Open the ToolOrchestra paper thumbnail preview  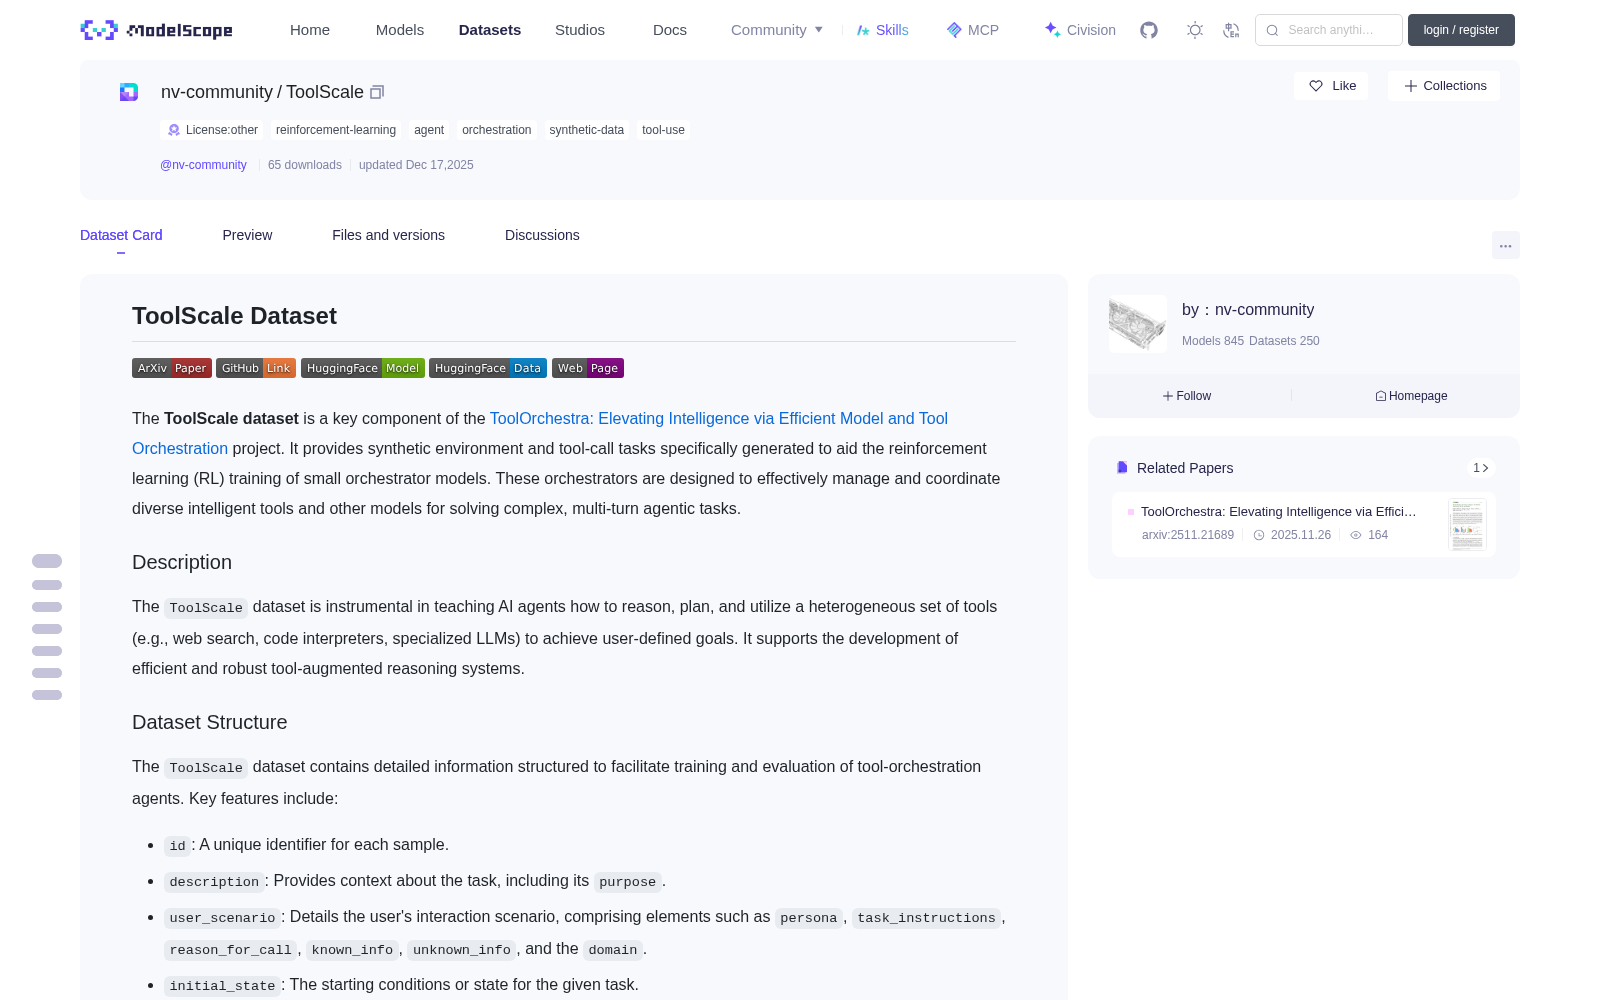click(1467, 524)
